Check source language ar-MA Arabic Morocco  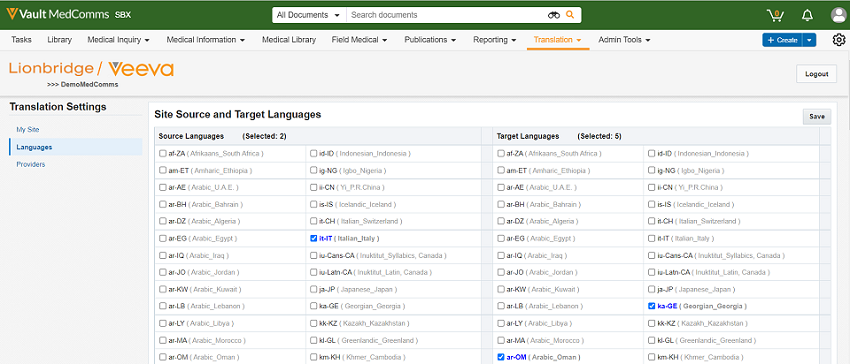[163, 340]
